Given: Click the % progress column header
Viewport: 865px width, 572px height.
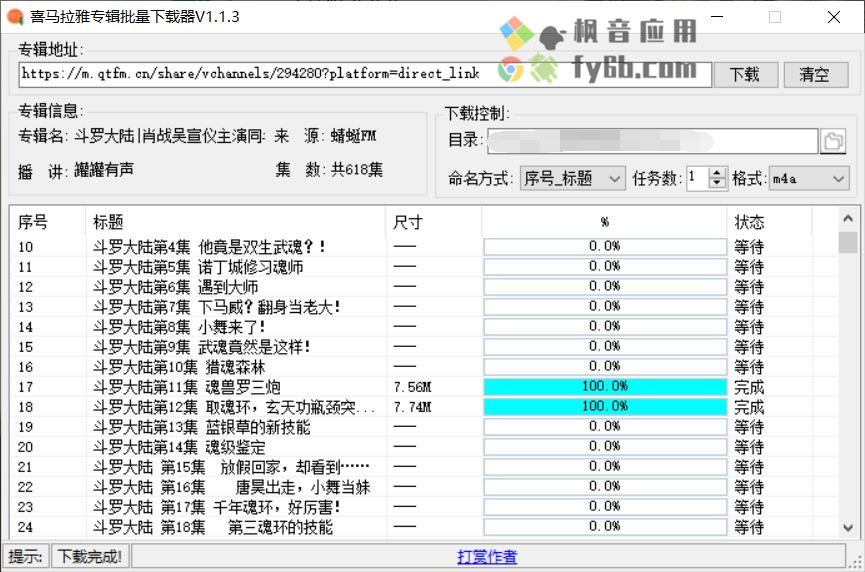Looking at the screenshot, I should tap(605, 222).
